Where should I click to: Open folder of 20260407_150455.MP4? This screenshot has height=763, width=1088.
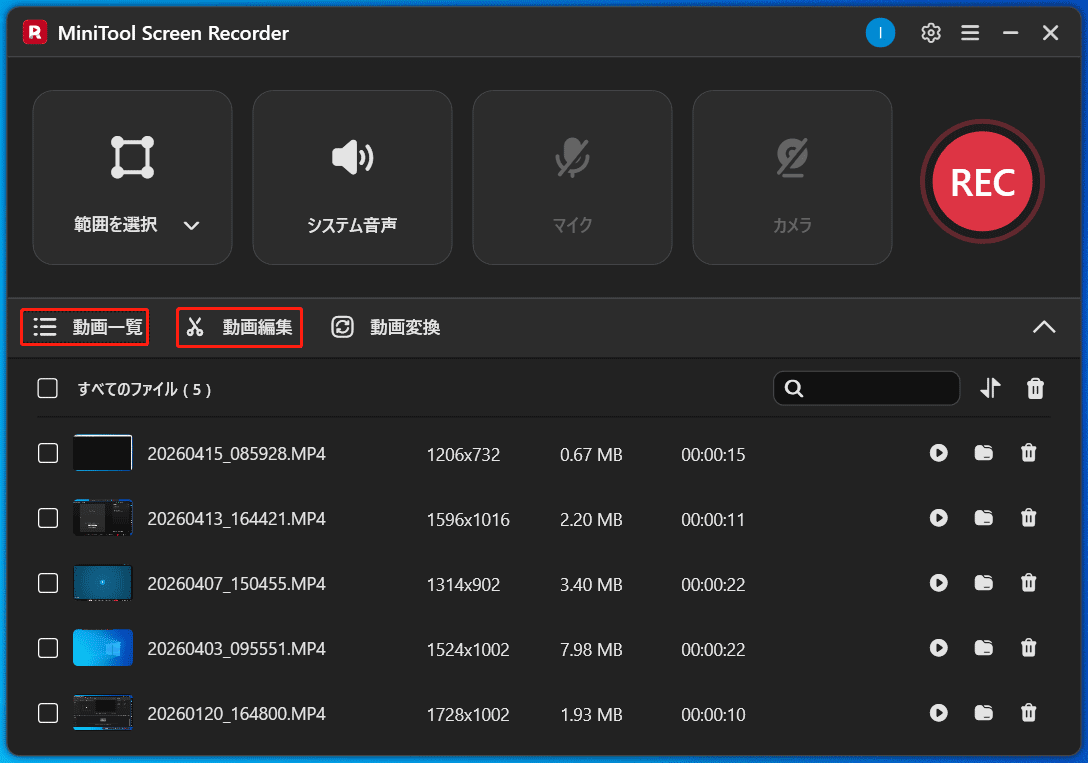tap(984, 583)
